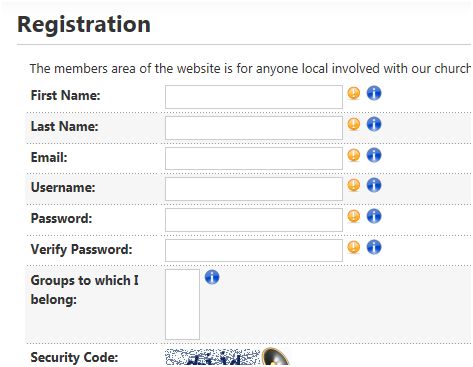473x367 pixels.
Task: Click the orange warning icon beside Last Name
Action: (x=354, y=124)
